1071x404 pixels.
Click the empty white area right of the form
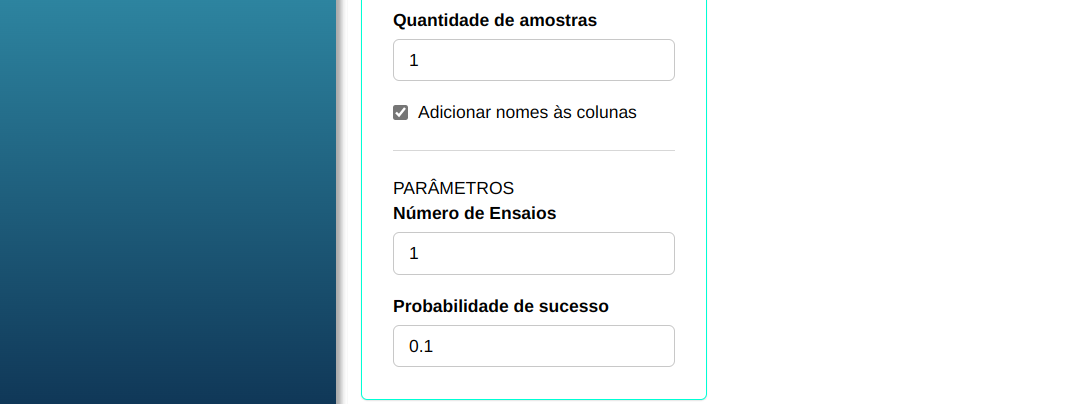tap(888, 202)
